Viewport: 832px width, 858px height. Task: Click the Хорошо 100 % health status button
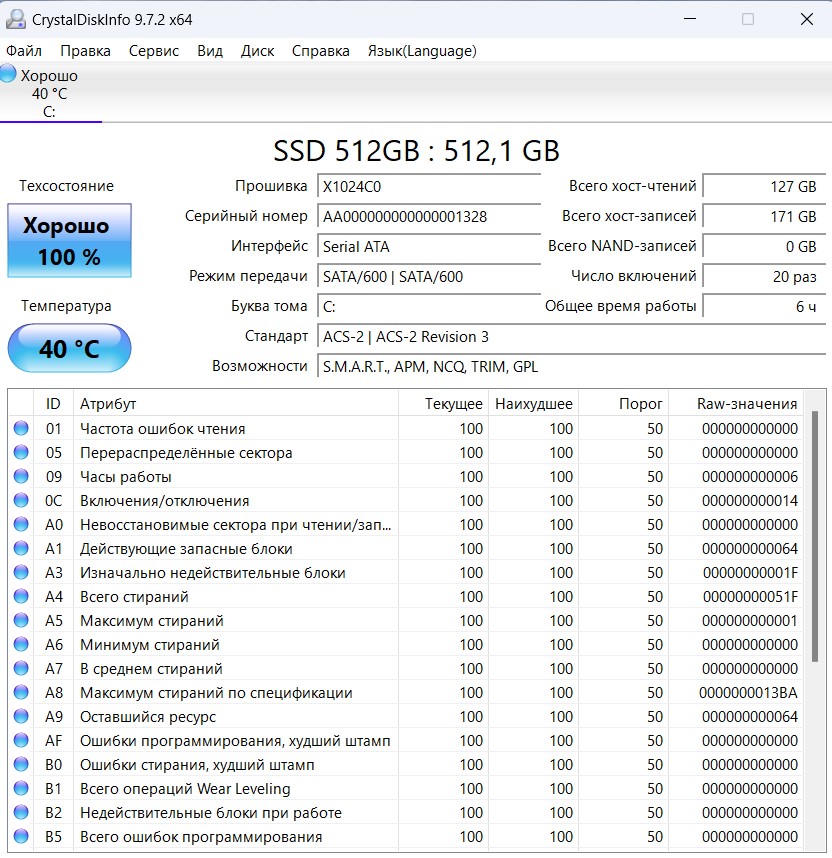[69, 241]
